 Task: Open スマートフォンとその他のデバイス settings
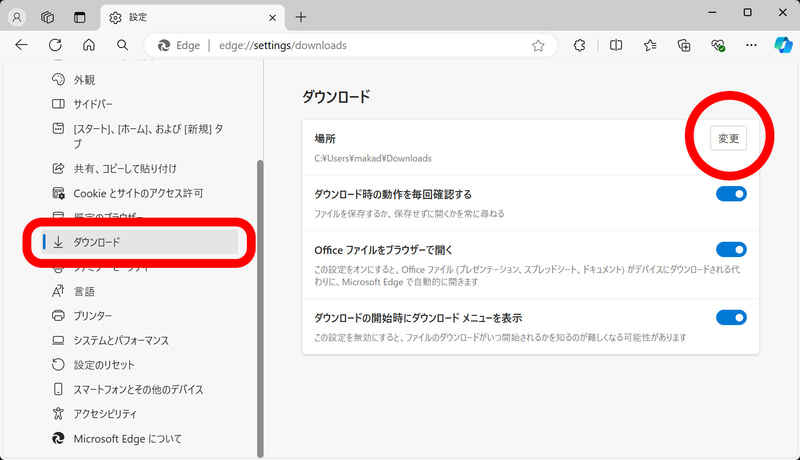coord(139,389)
